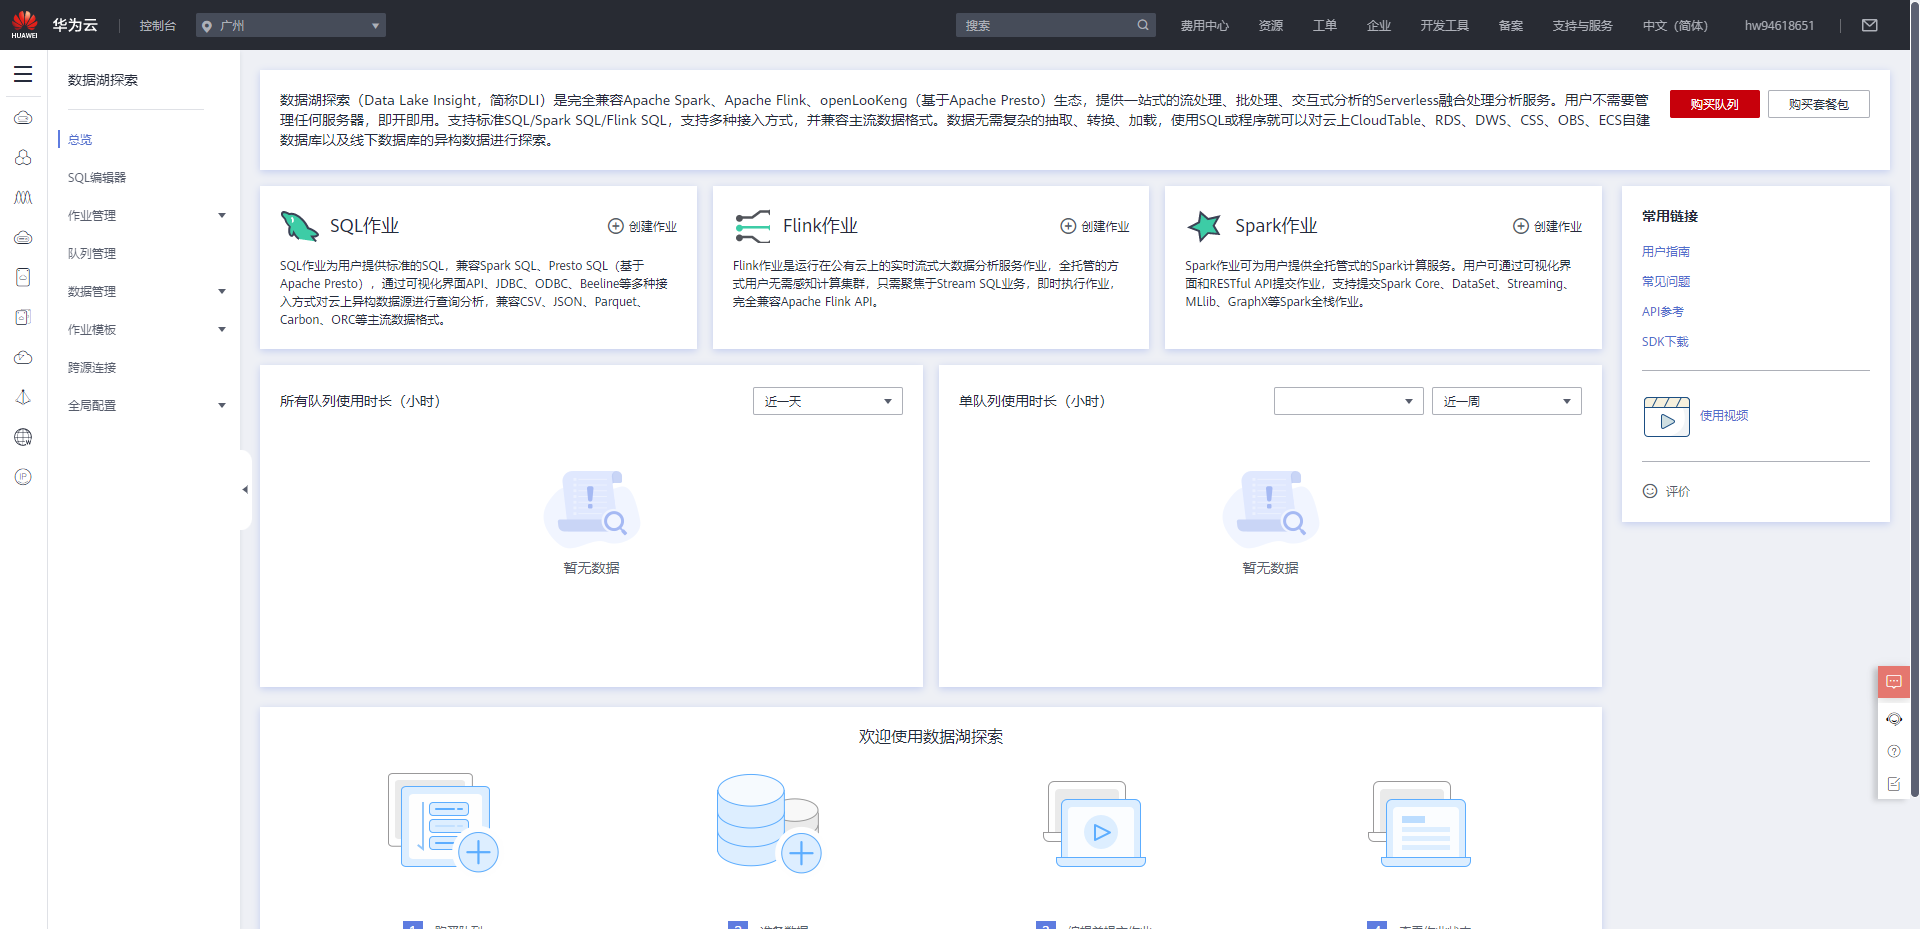1920x929 pixels.
Task: Click the cloud gauge icon in left rail
Action: 23,357
